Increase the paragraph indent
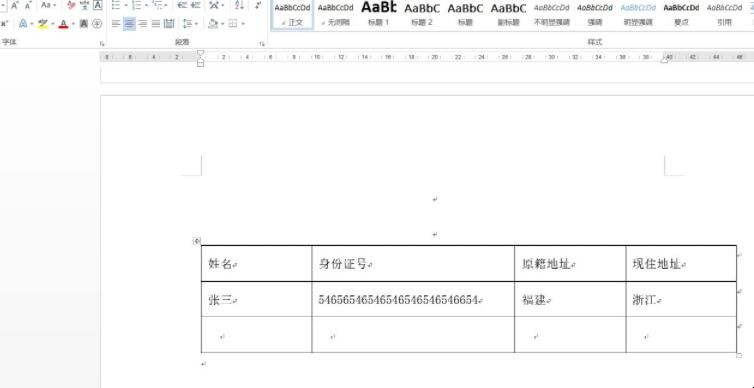Screen dimensions: 754x388 click(x=195, y=6)
